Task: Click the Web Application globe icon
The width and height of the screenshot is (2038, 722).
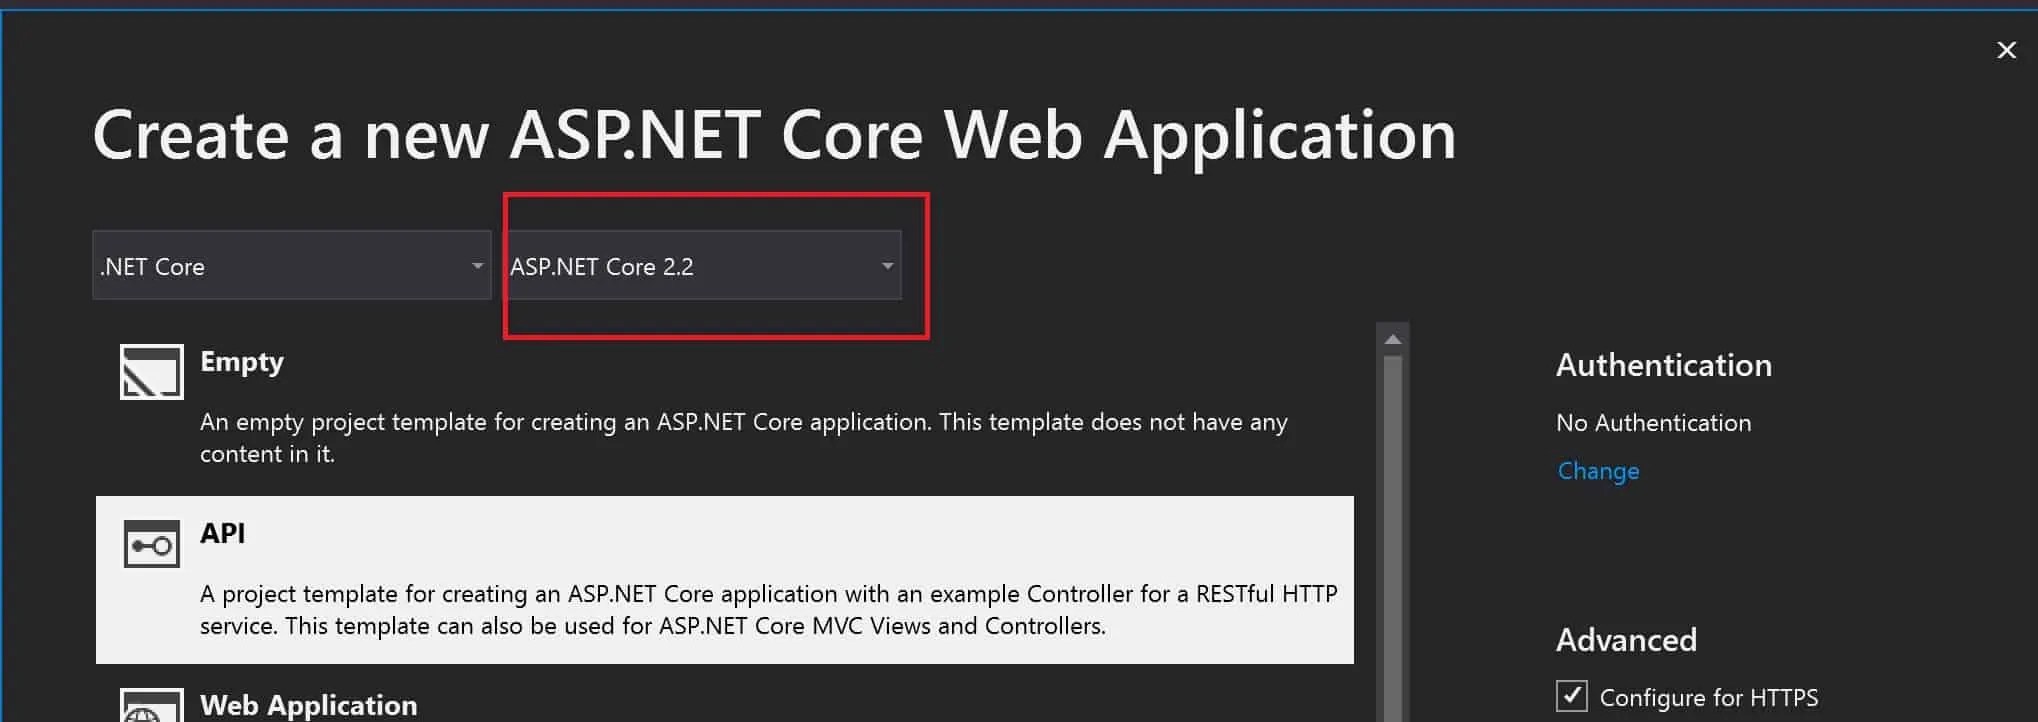Action: pos(152,705)
